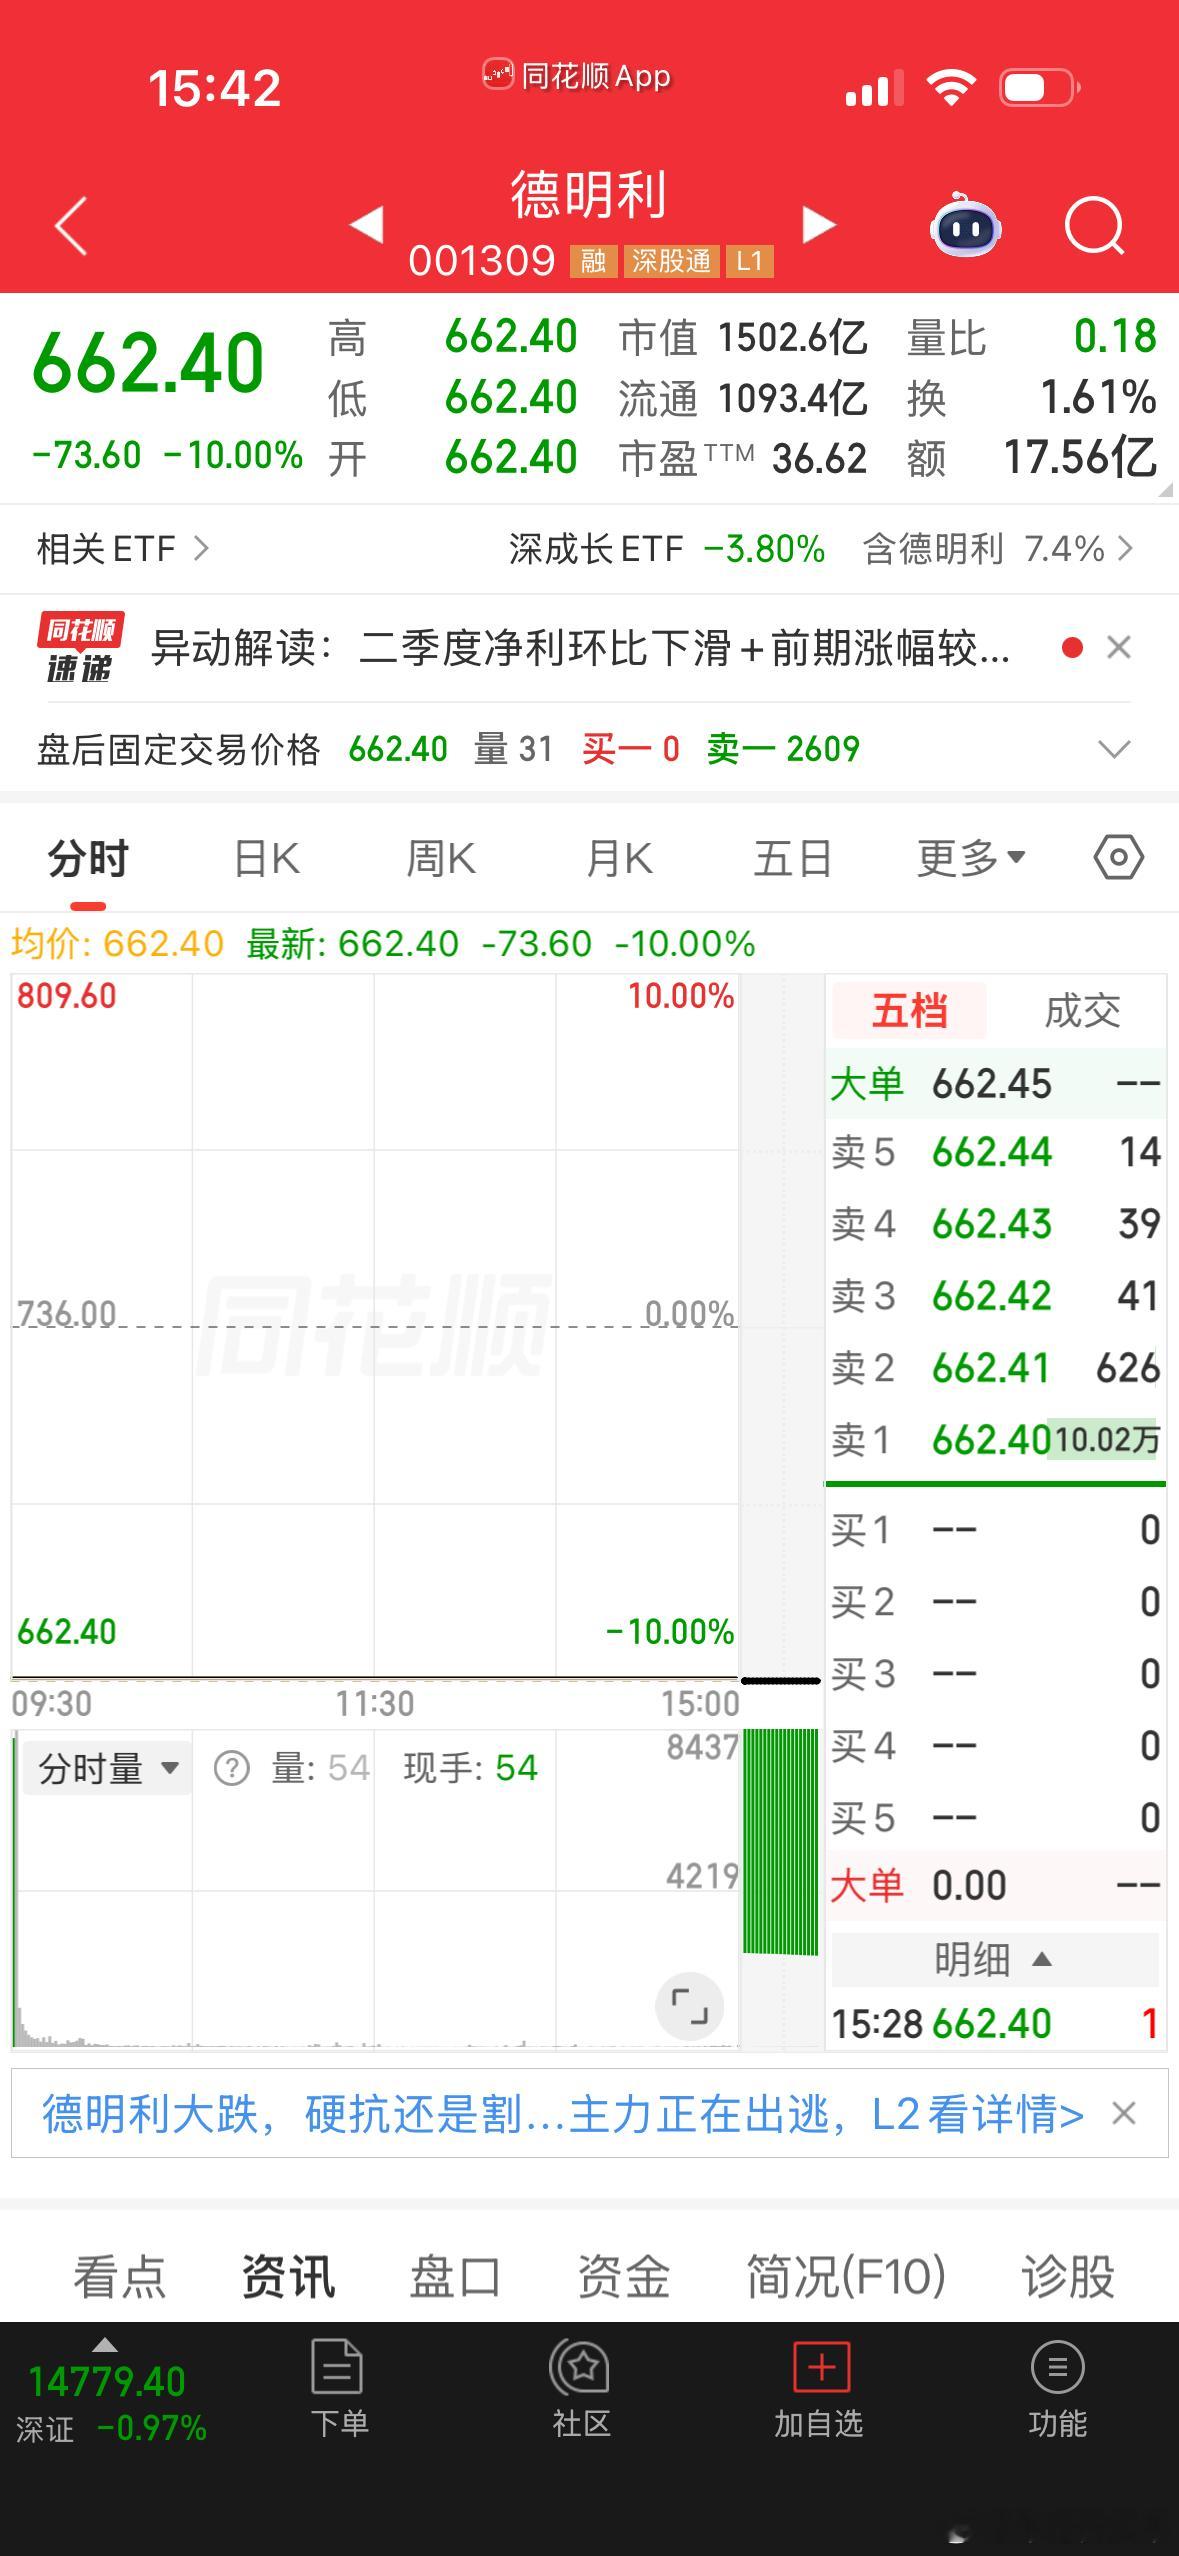Switch to 日K chart tab
The image size is (1179, 2556).
pyautogui.click(x=266, y=858)
